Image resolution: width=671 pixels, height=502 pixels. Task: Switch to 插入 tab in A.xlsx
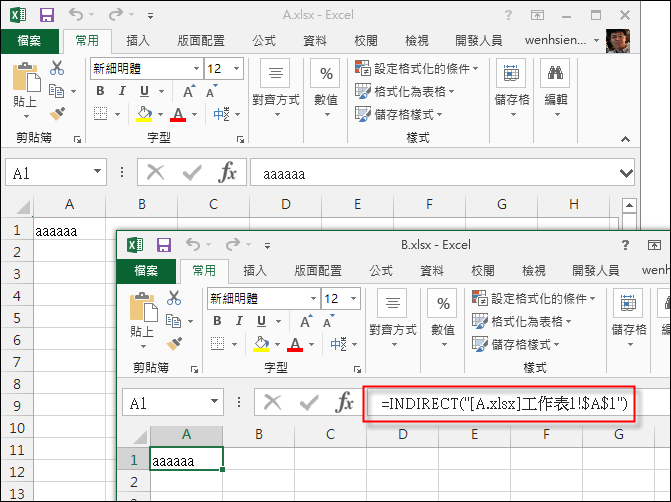[x=138, y=41]
